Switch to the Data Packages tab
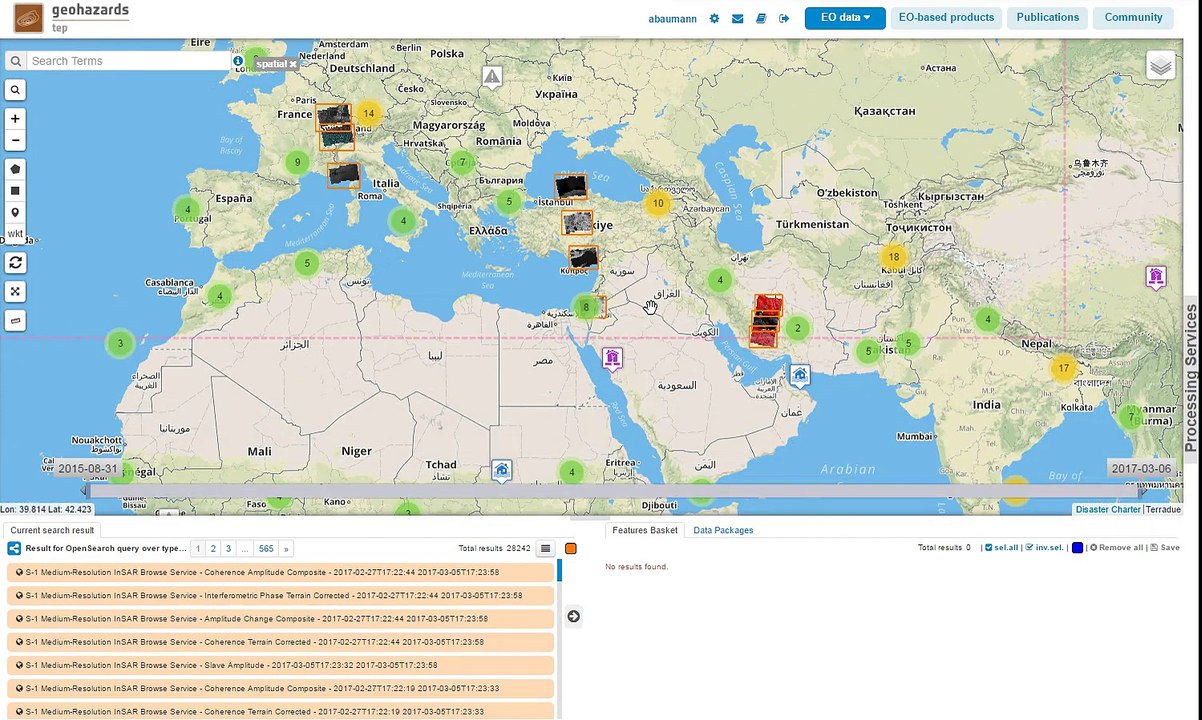The height and width of the screenshot is (720, 1202). point(723,530)
